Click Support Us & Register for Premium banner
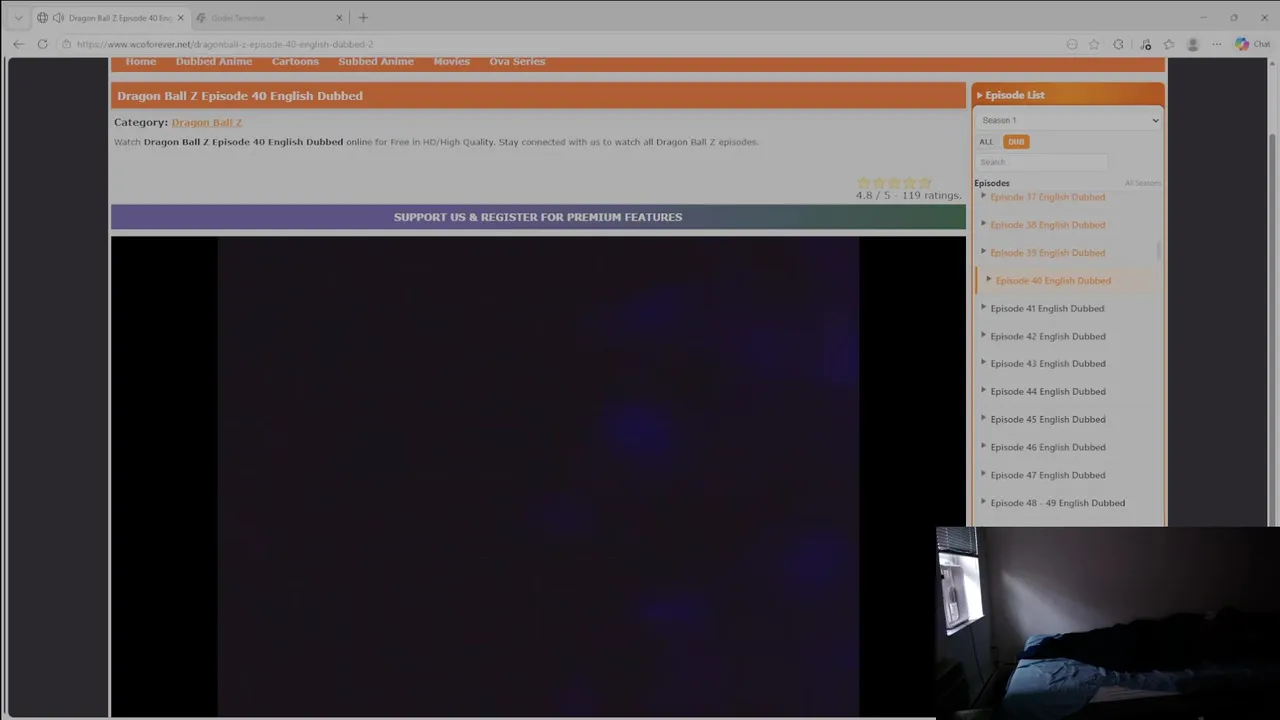The image size is (1280, 720). (x=538, y=217)
